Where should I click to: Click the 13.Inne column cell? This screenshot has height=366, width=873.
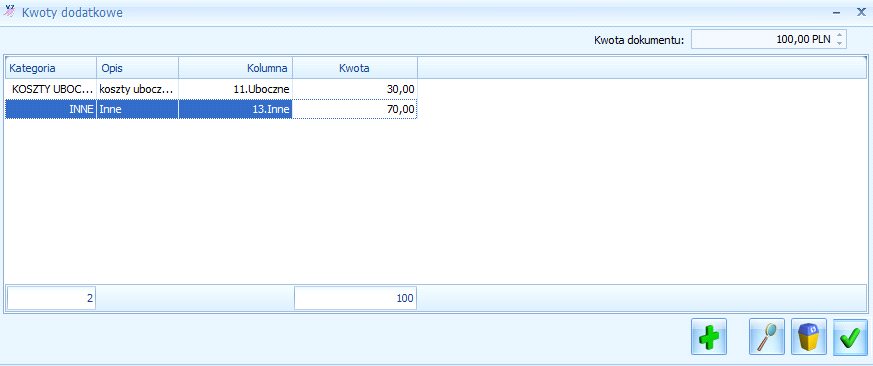236,109
